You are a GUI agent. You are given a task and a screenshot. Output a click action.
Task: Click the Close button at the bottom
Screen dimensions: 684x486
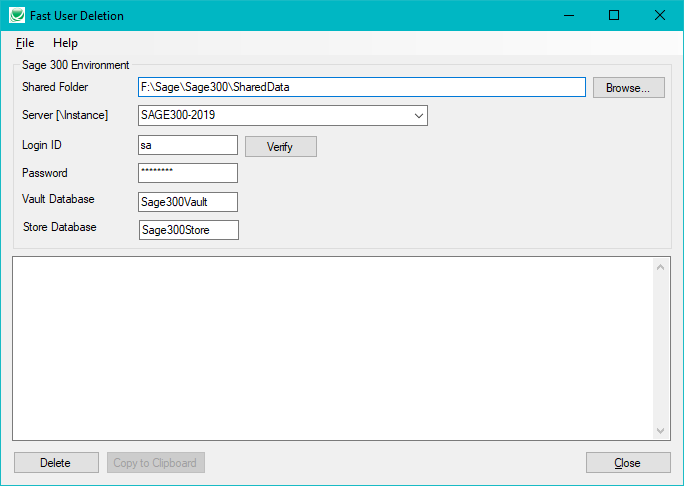[628, 462]
